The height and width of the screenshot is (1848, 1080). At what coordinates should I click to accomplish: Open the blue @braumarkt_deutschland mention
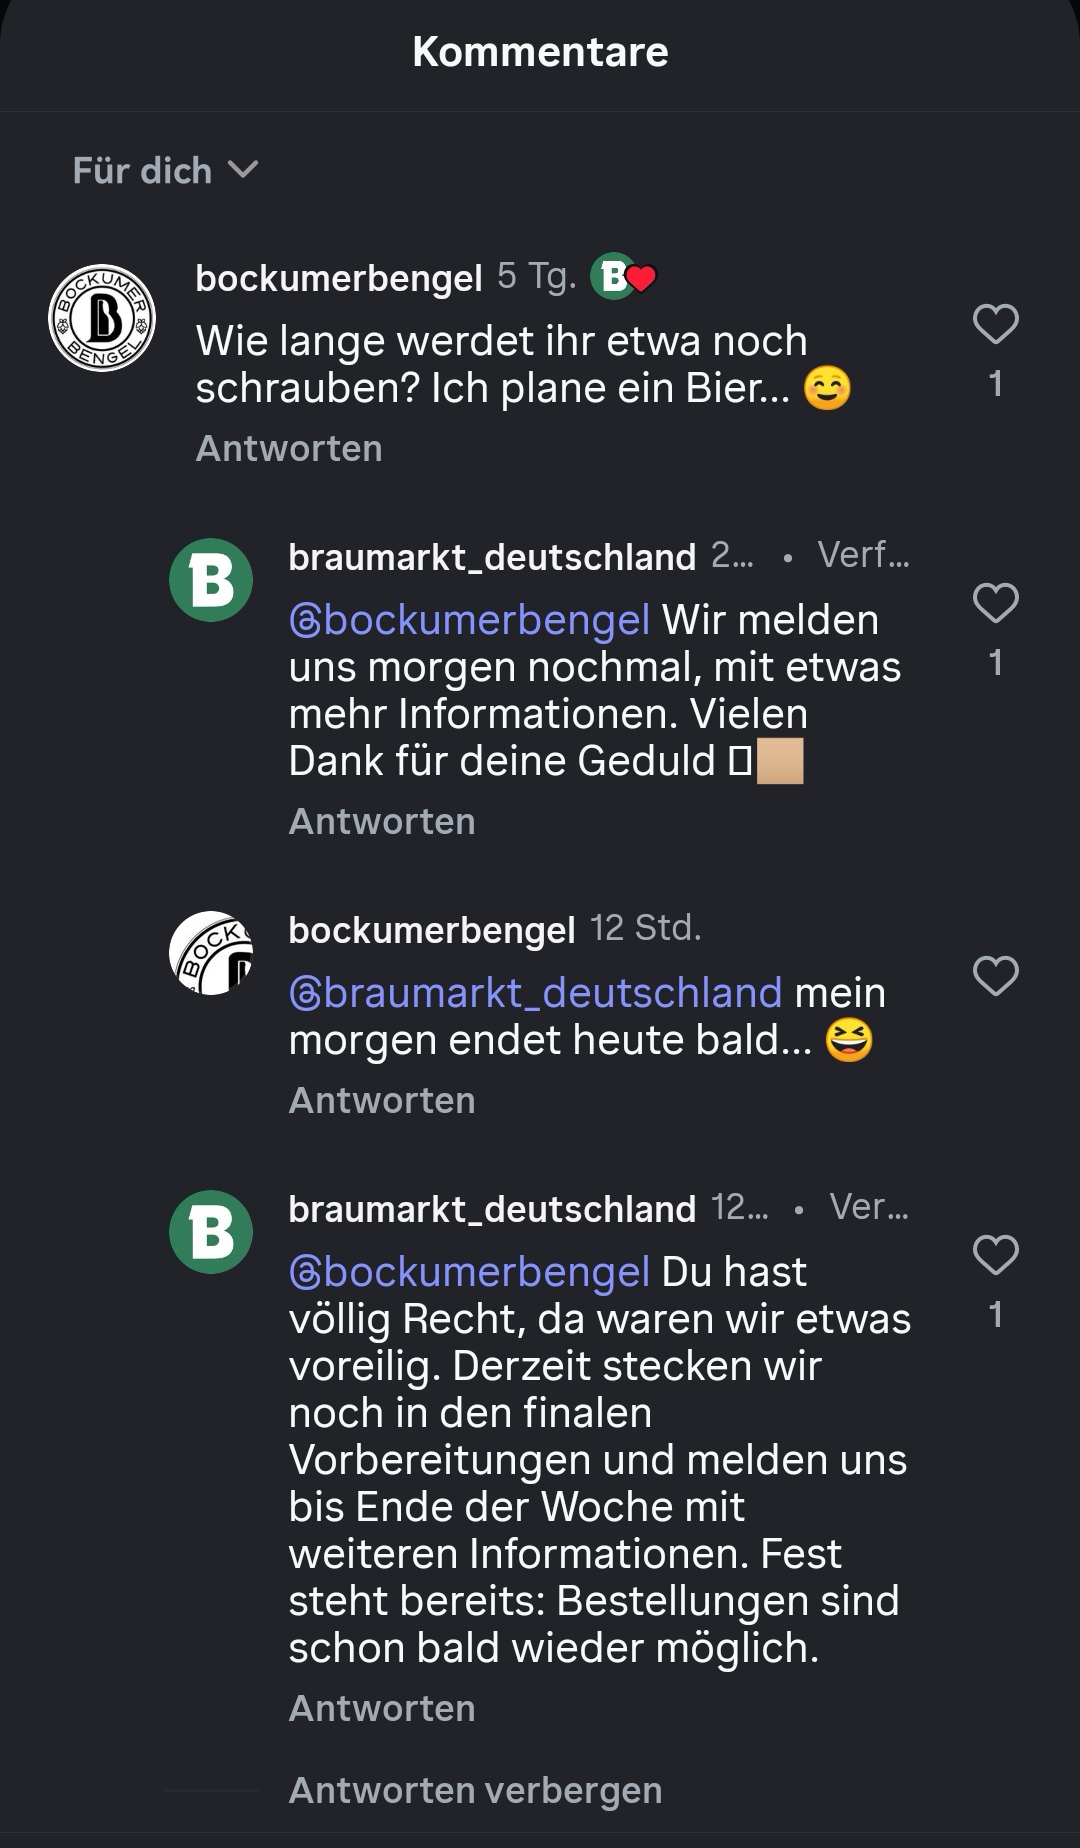535,993
